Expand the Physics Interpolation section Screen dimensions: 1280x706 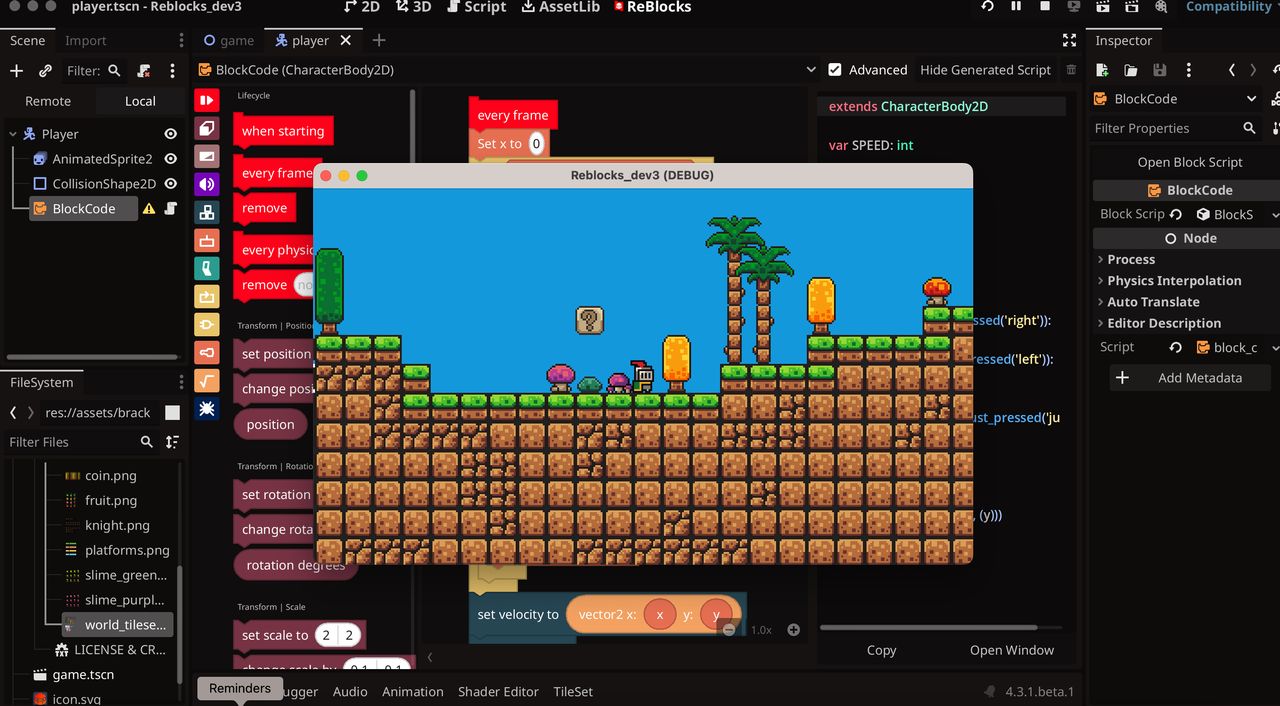click(x=1173, y=281)
